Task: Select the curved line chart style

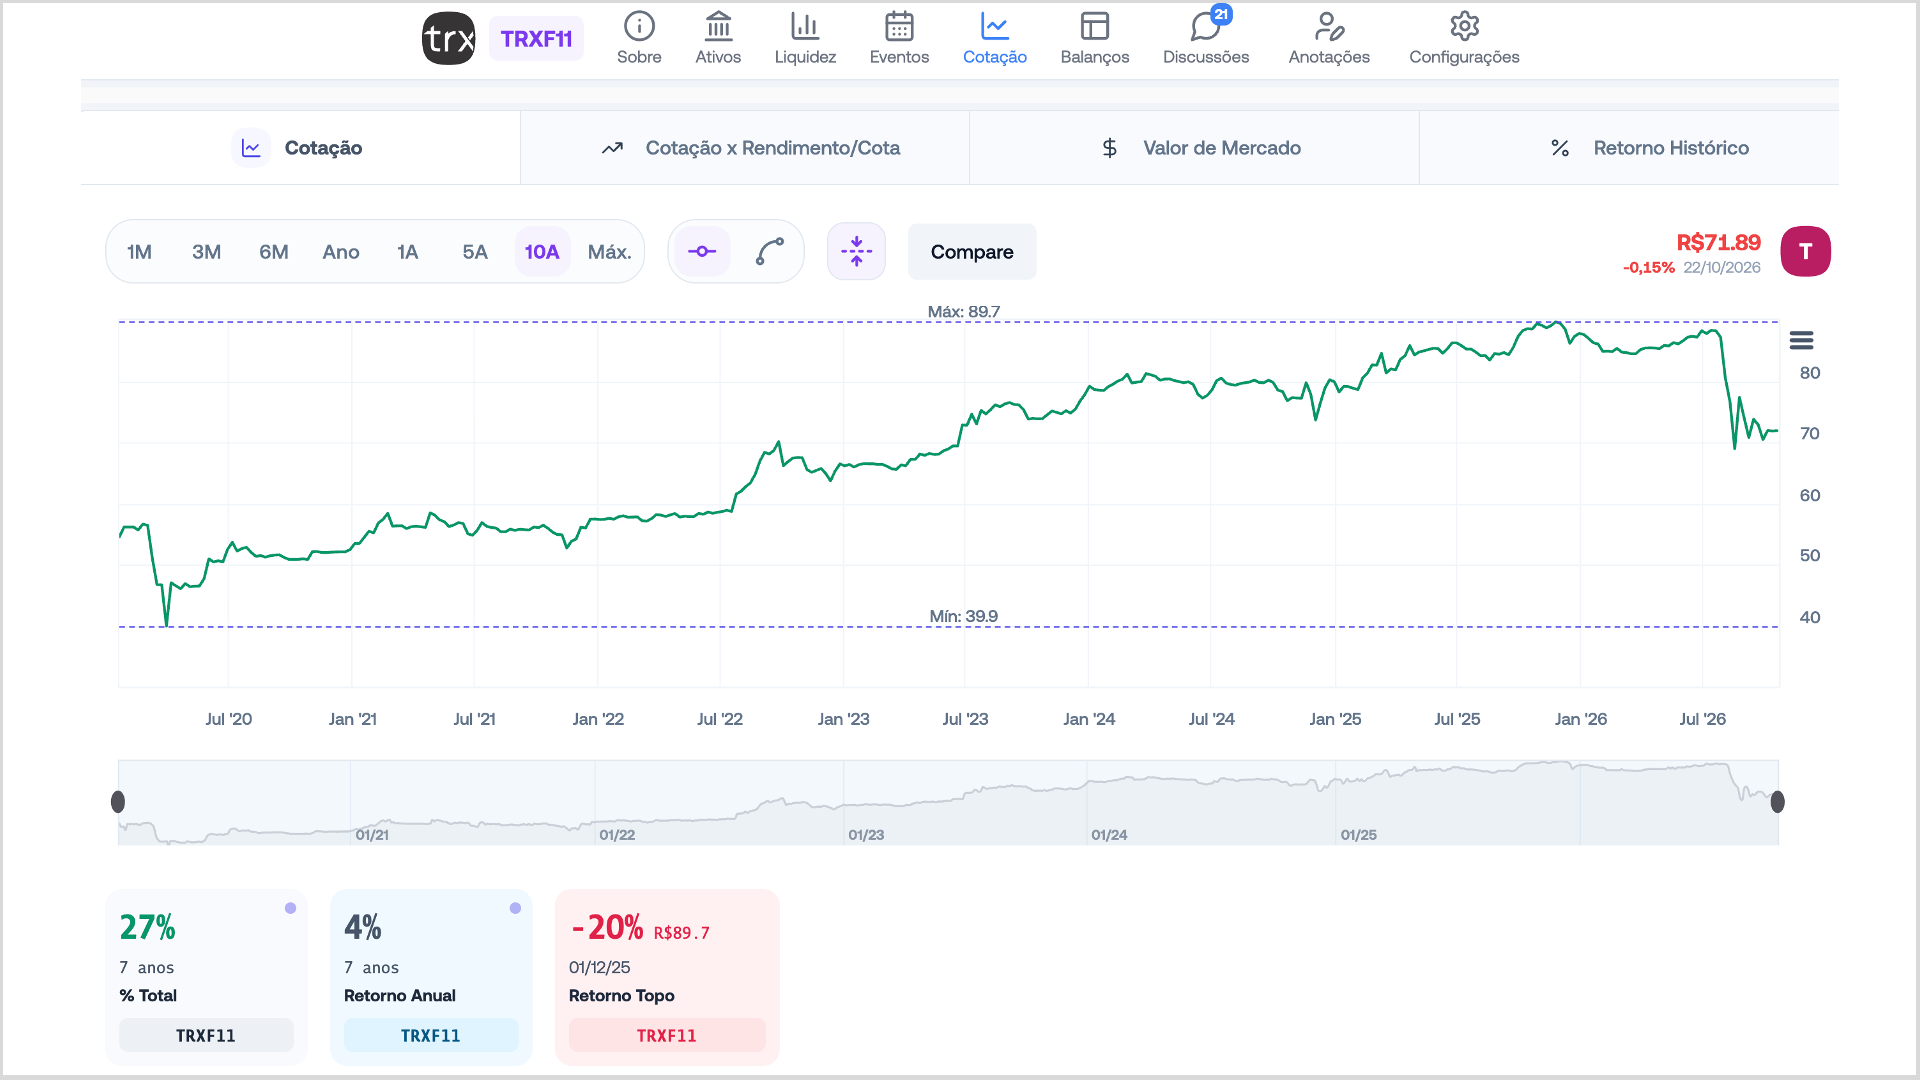Action: tap(769, 251)
